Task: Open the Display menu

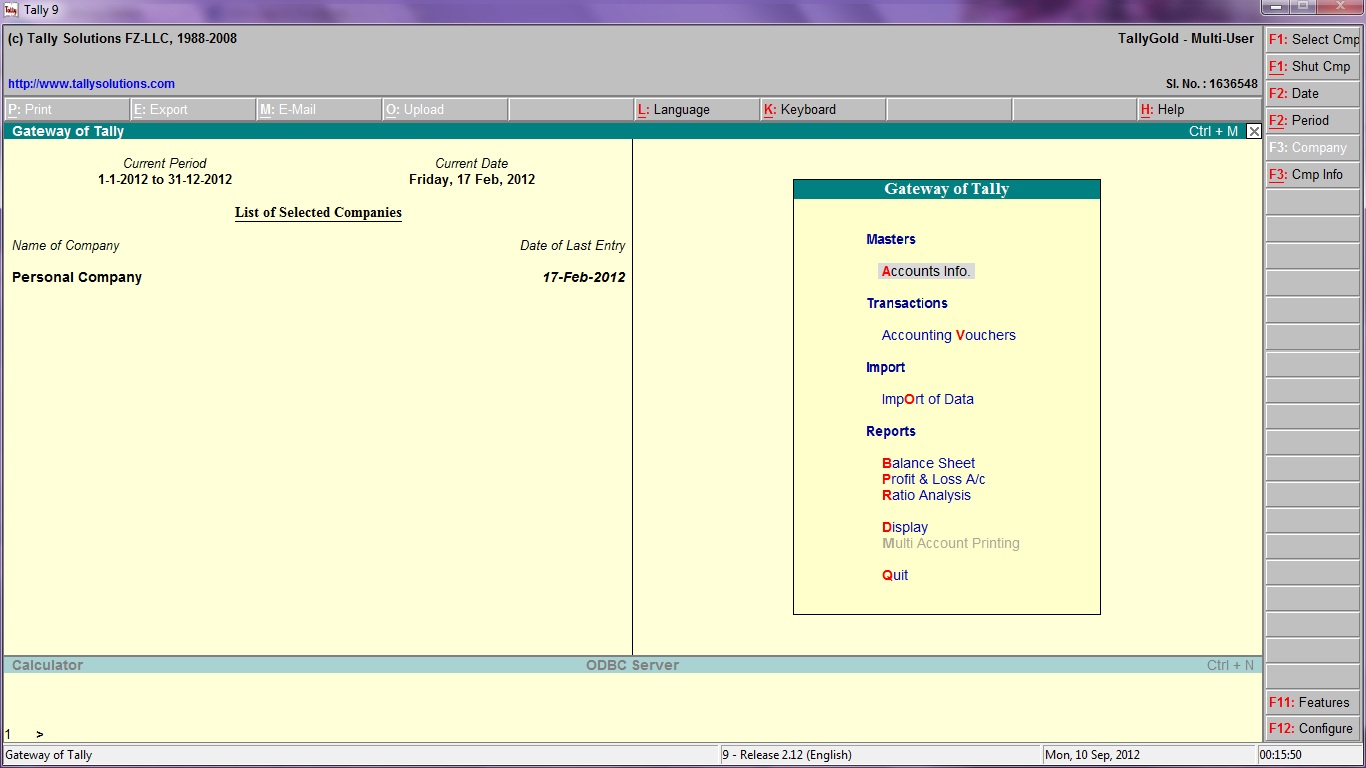Action: (x=904, y=527)
